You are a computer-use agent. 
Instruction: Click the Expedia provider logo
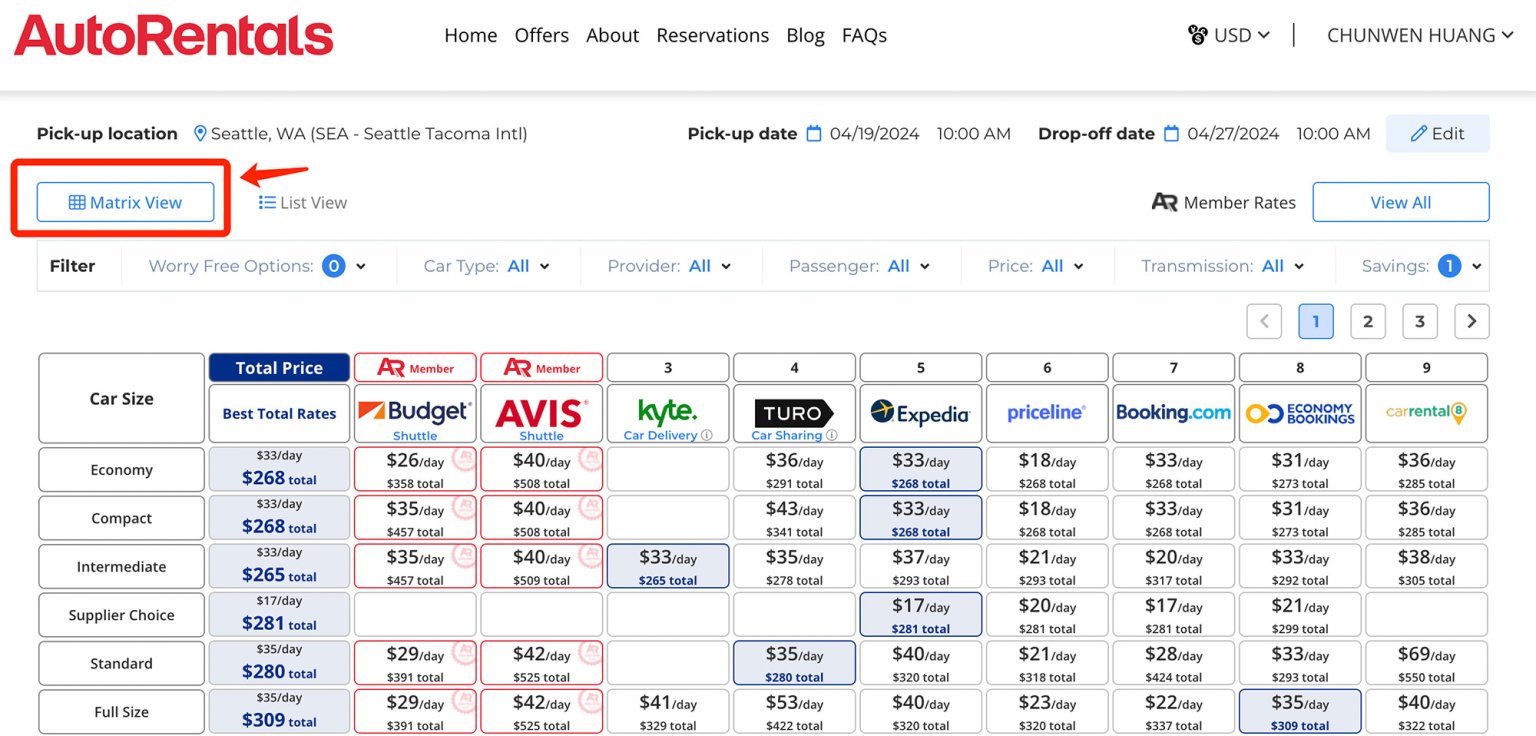point(920,413)
